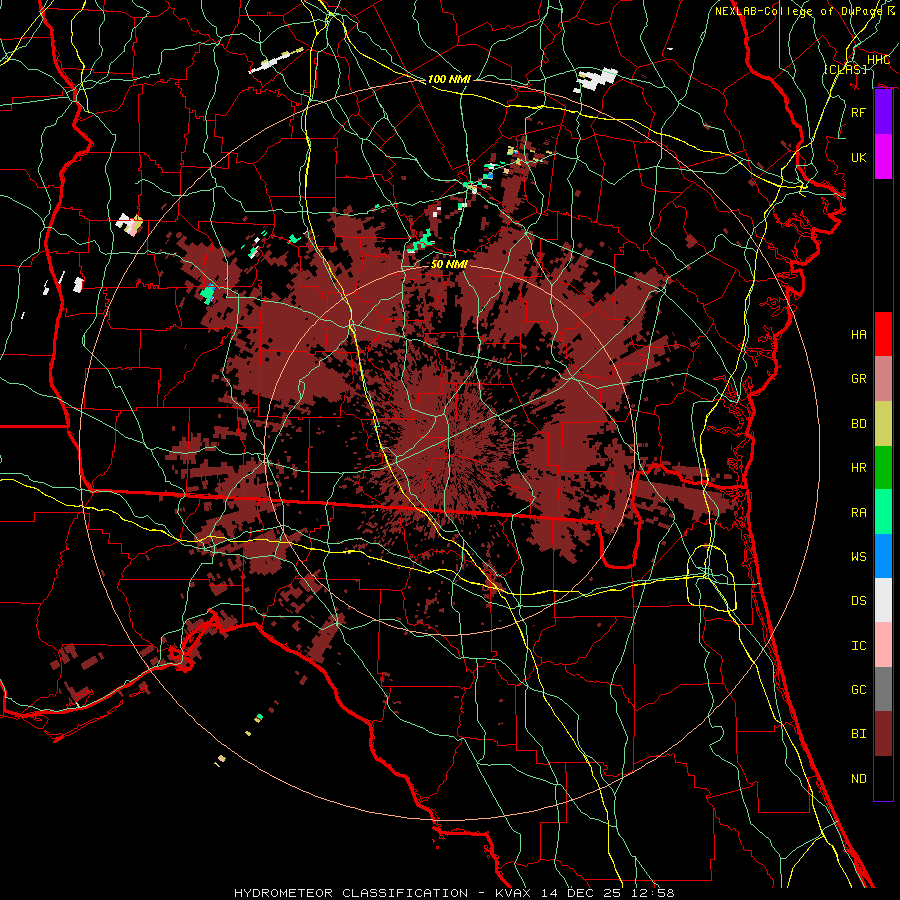Click the BI dark red legend swatch
The width and height of the screenshot is (900, 900).
883,734
